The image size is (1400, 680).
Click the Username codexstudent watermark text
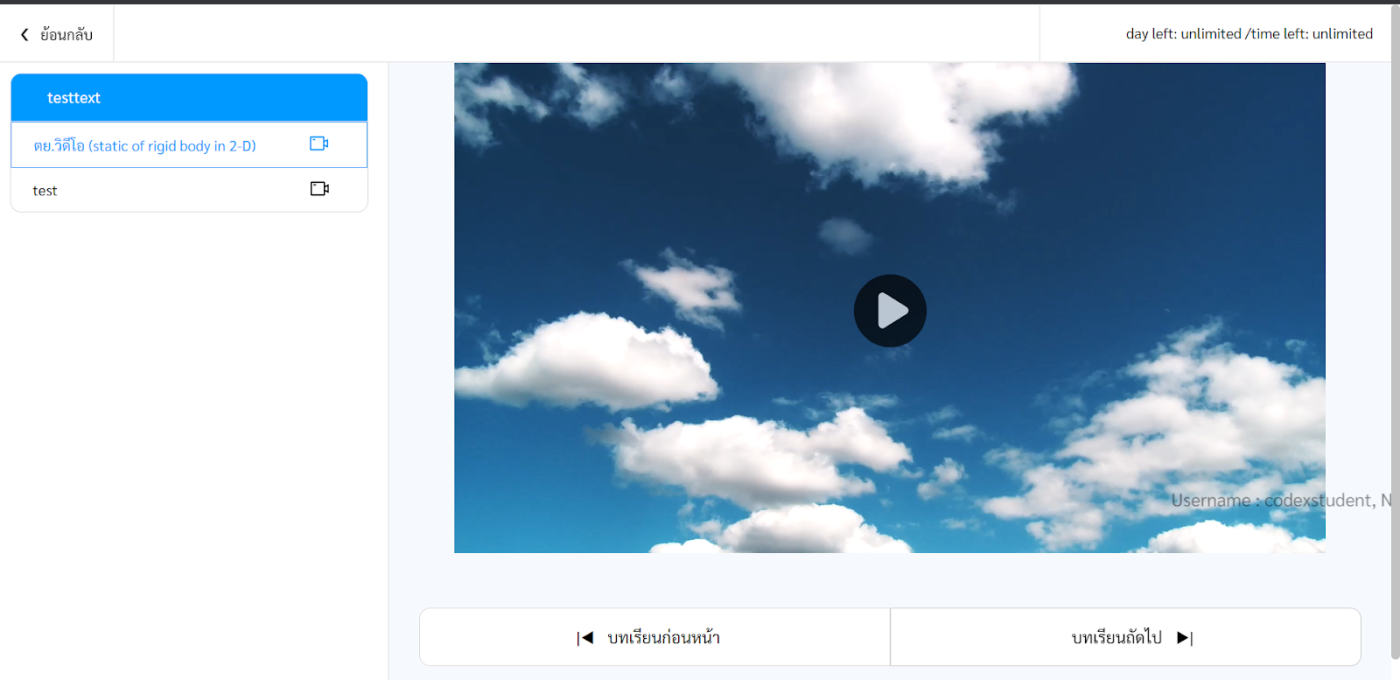tap(1280, 500)
